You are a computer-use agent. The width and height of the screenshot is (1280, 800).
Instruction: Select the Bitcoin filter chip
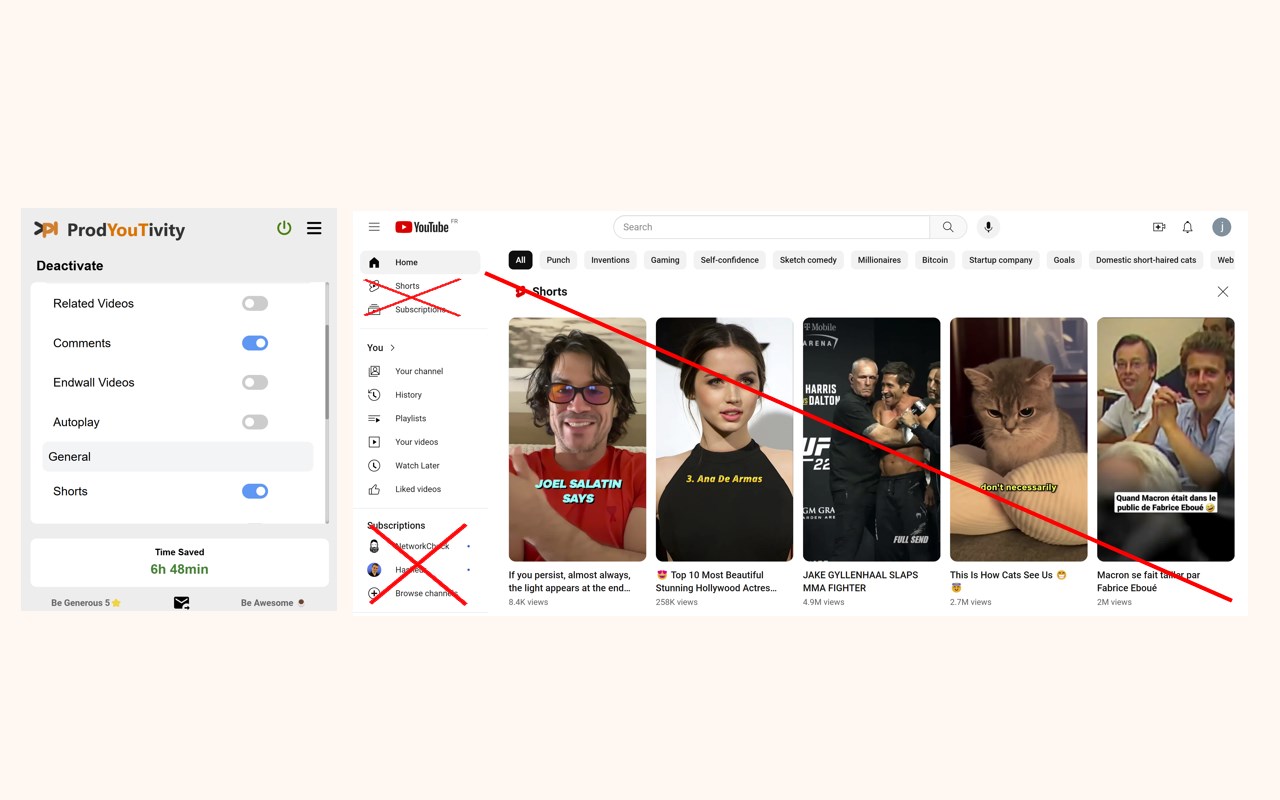click(x=935, y=260)
